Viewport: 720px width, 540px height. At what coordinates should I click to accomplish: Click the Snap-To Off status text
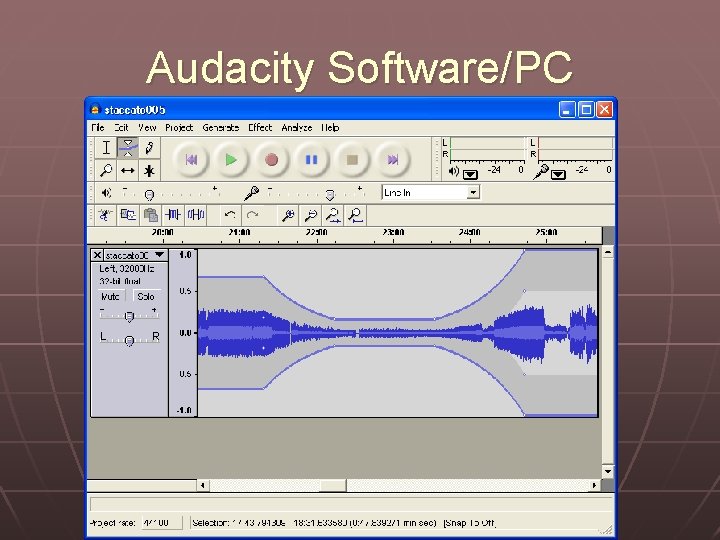(469, 523)
